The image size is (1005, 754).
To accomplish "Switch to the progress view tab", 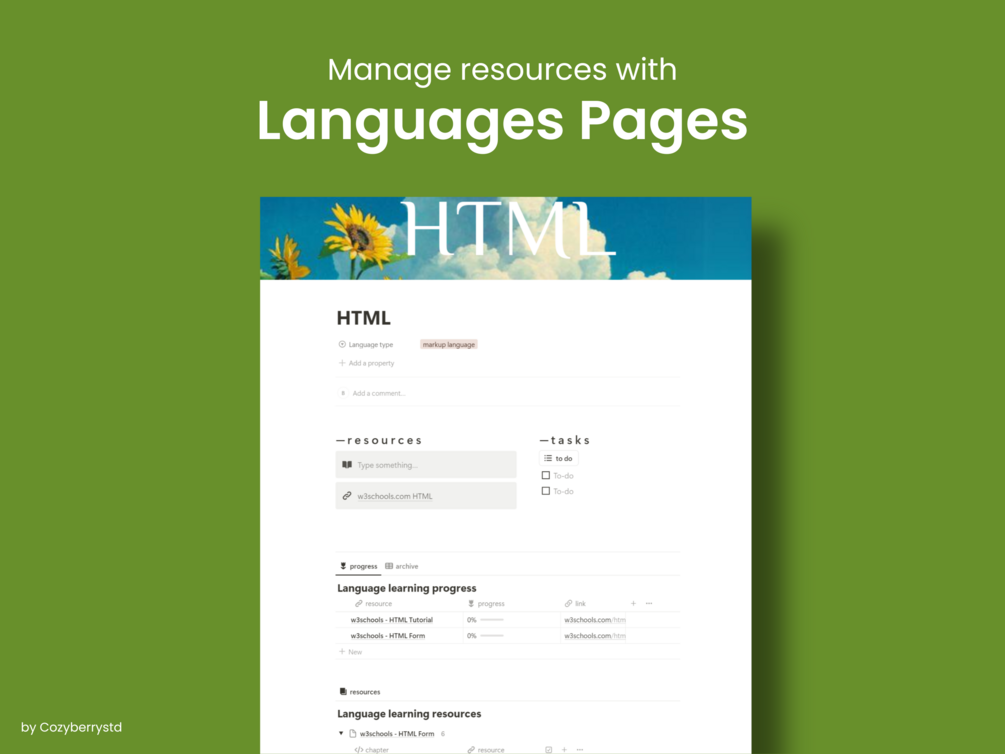I will click(358, 566).
